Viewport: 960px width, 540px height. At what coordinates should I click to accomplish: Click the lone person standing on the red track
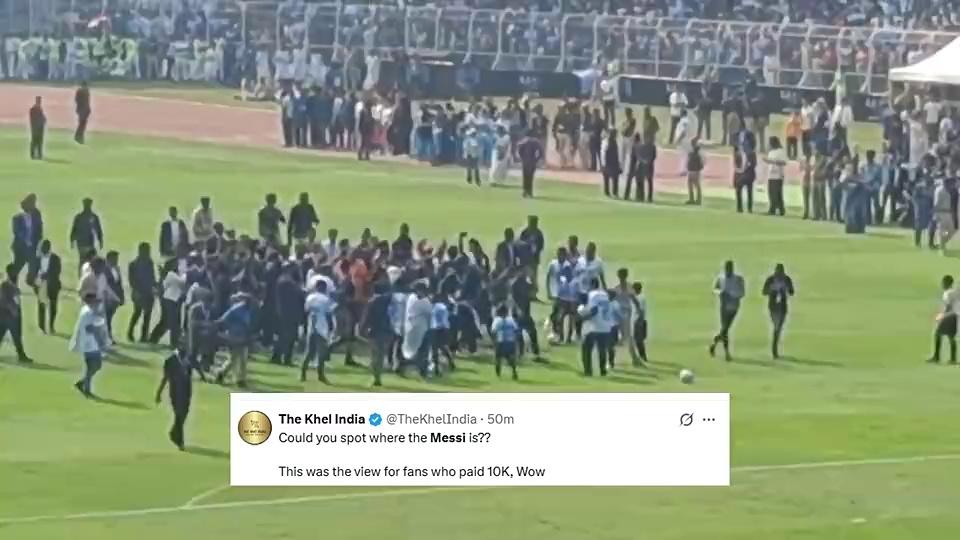83,113
